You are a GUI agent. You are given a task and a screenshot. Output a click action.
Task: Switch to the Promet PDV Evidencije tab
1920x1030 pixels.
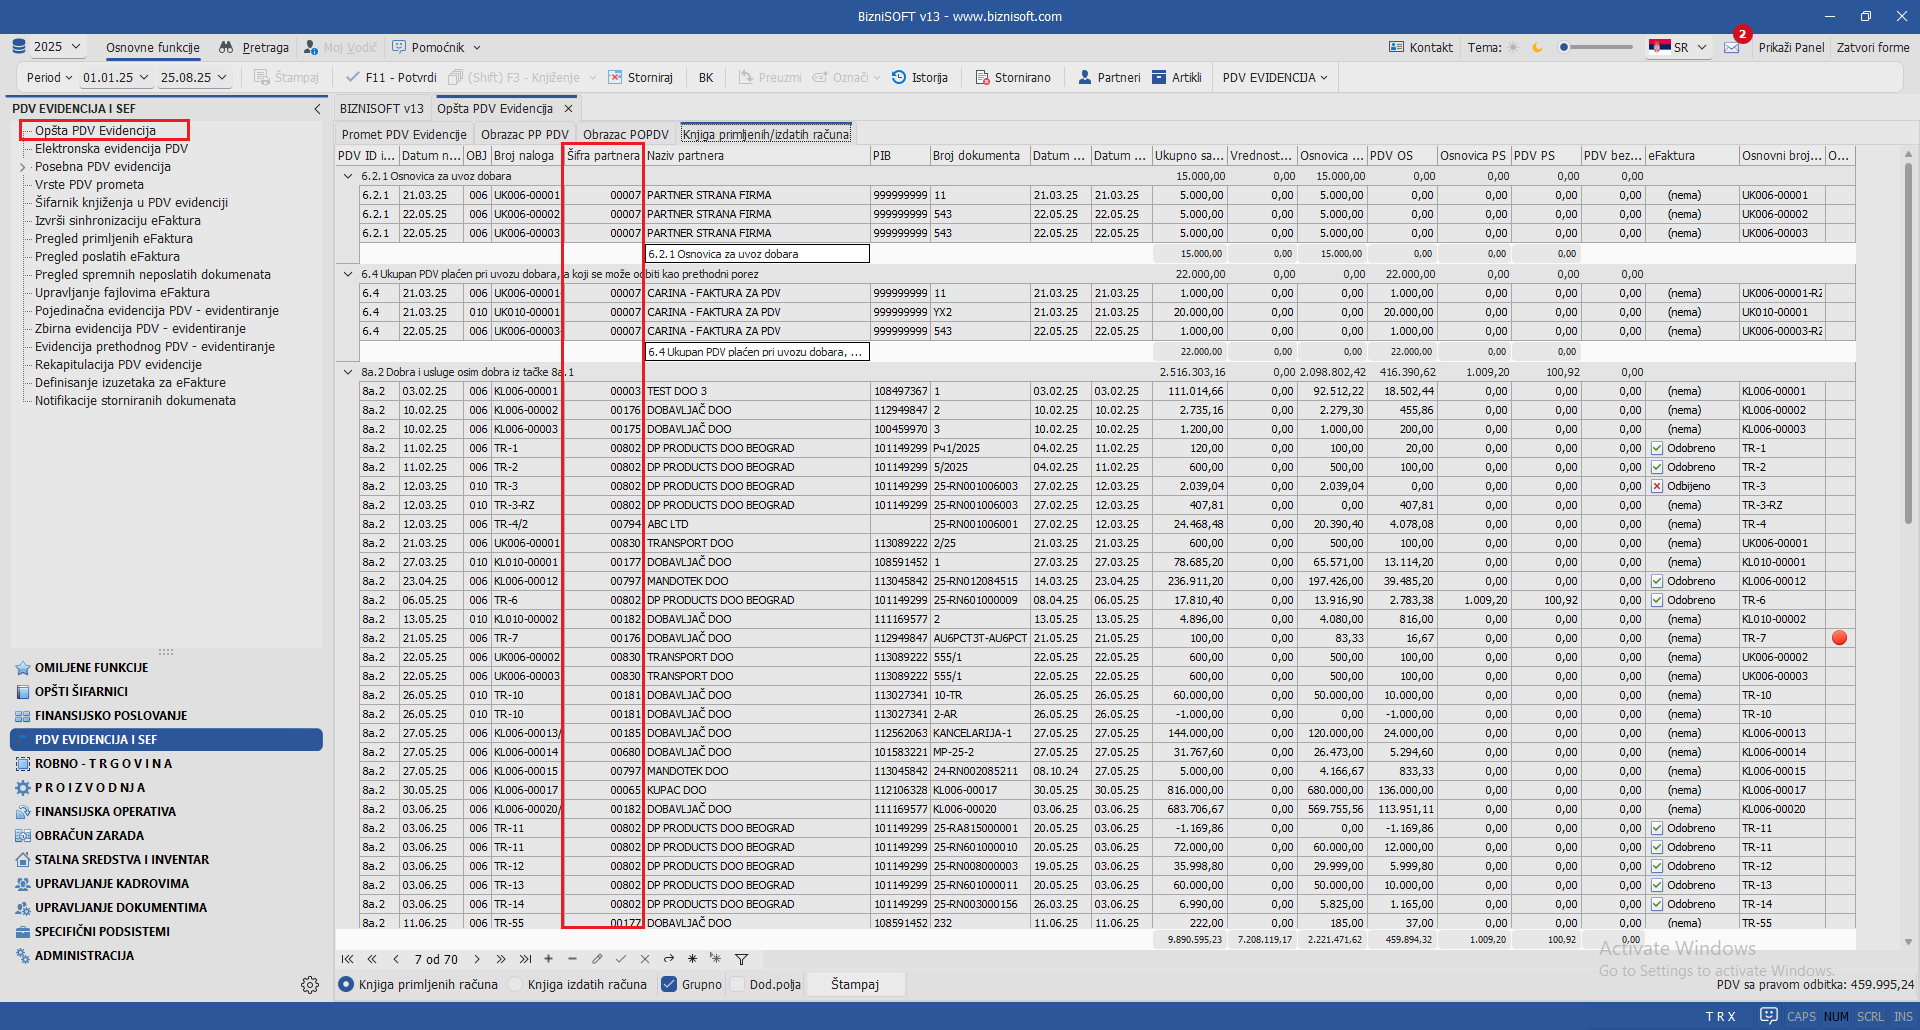(404, 134)
